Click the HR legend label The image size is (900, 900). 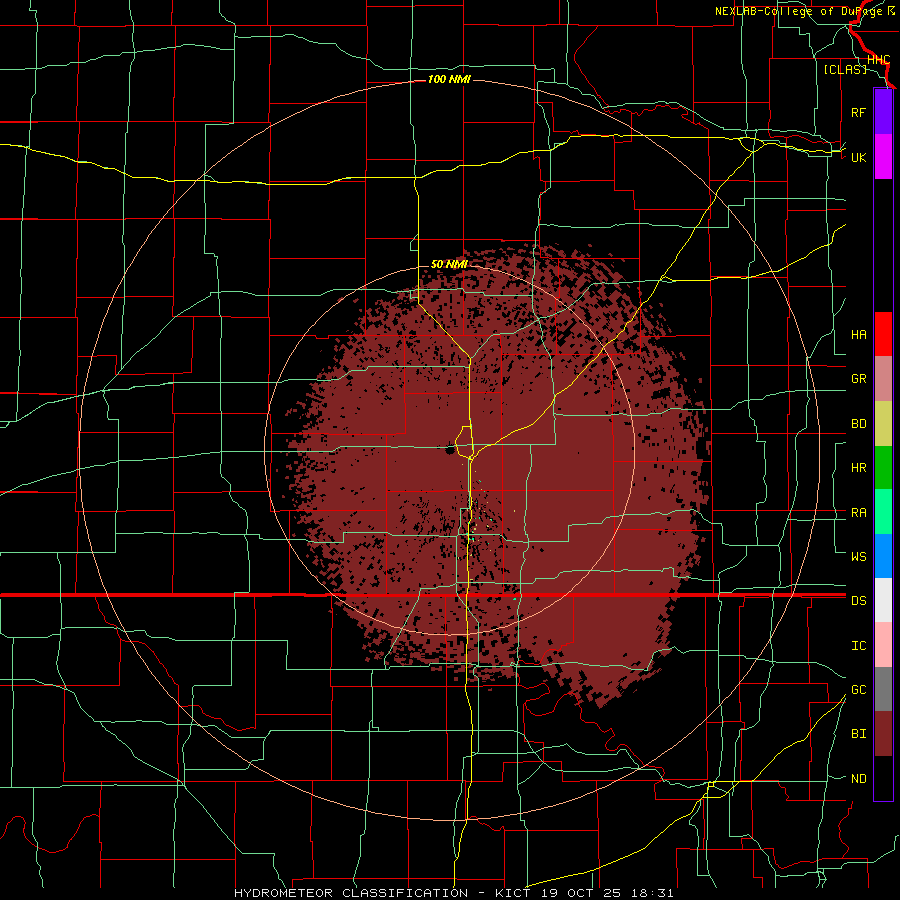click(x=858, y=468)
